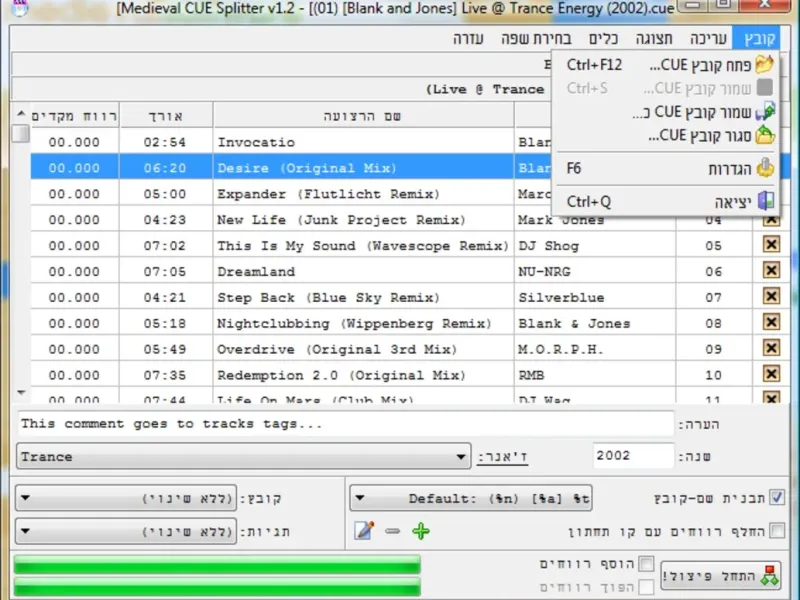This screenshot has height=600, width=800.
Task: Click the gray minus remove-pattern icon
Action: point(392,531)
